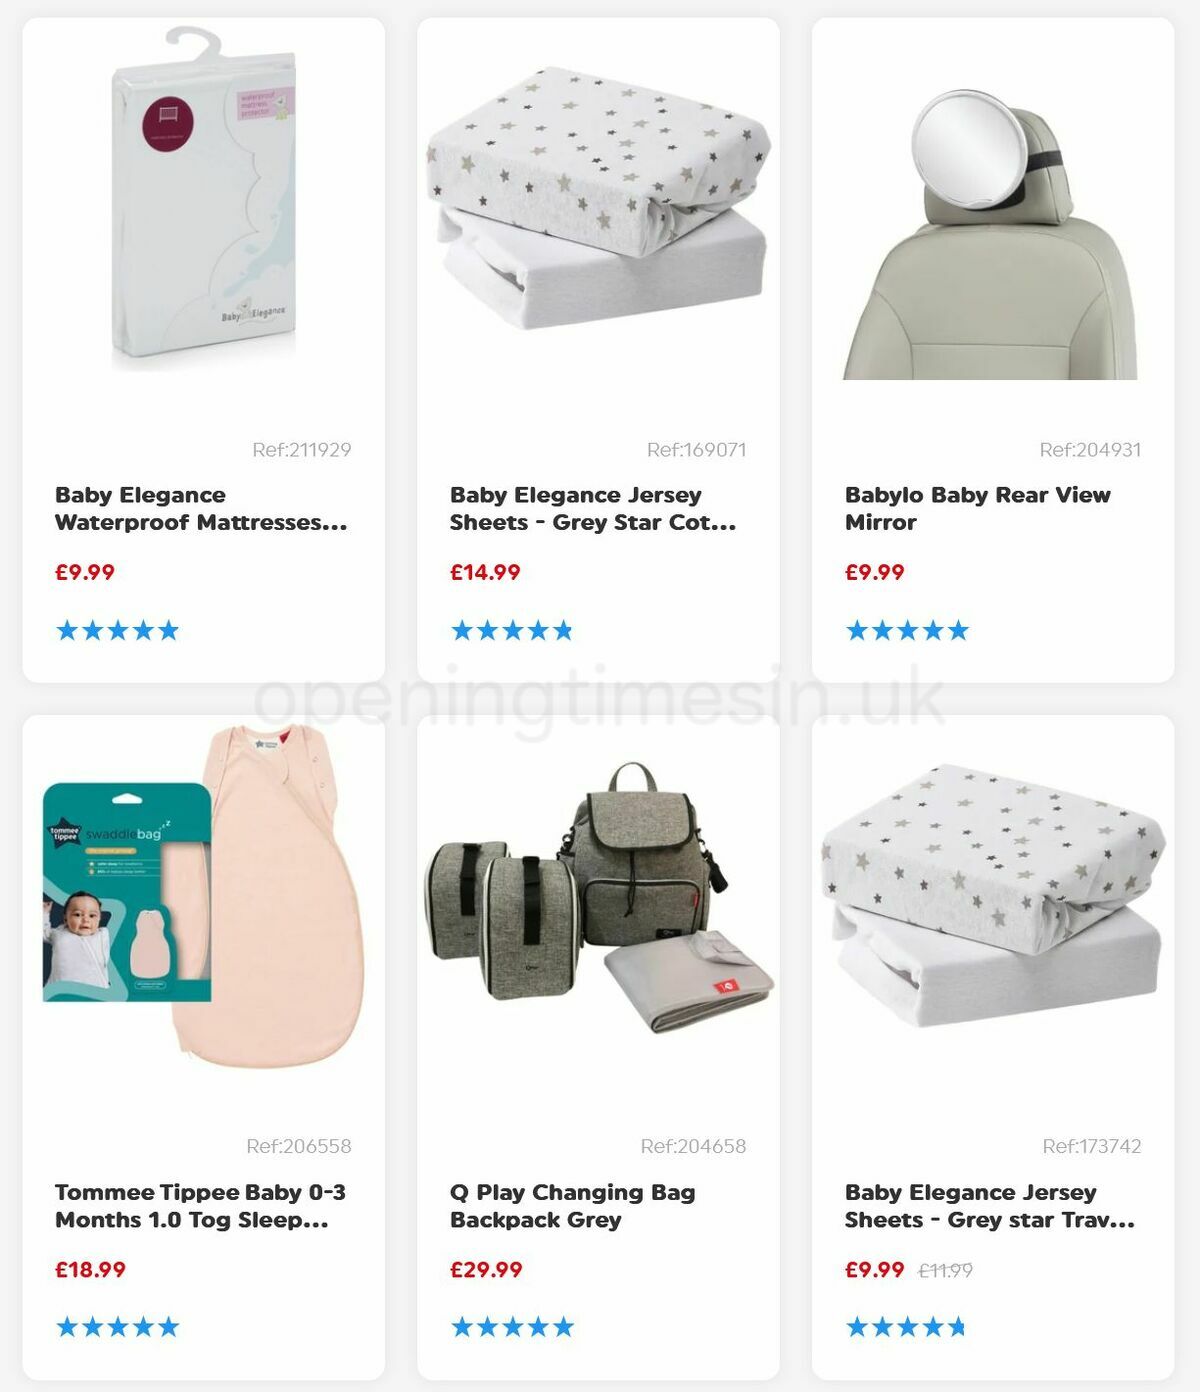
Task: Click the Baby Elegance Waterproof Mattresses title
Action: click(x=201, y=509)
